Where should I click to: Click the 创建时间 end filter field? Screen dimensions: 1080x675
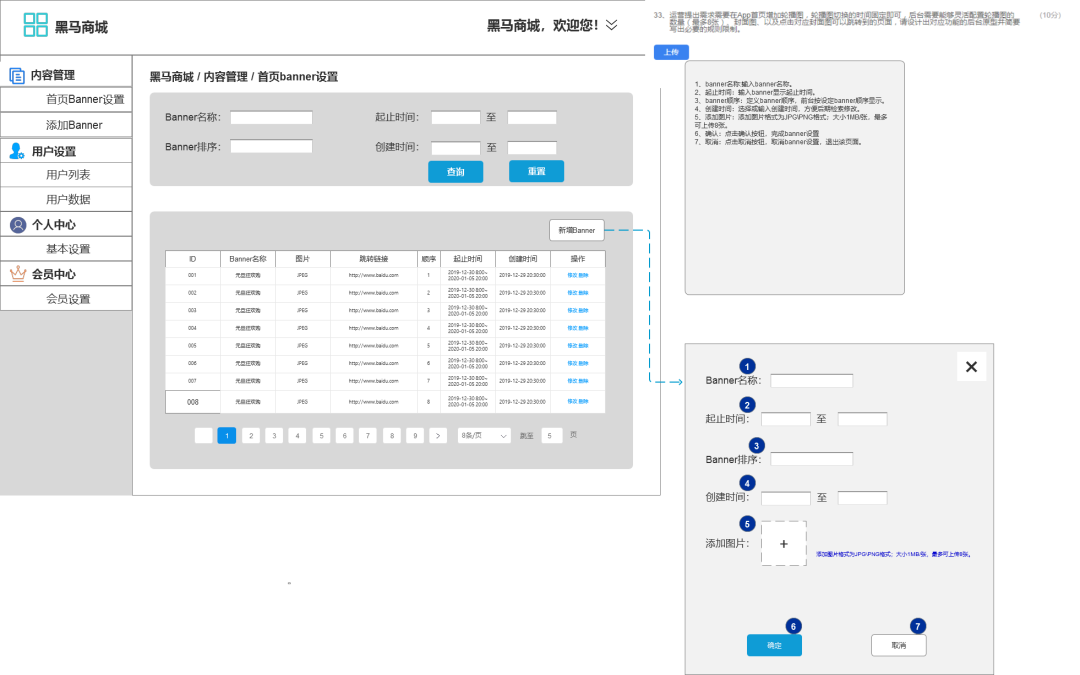tap(532, 147)
